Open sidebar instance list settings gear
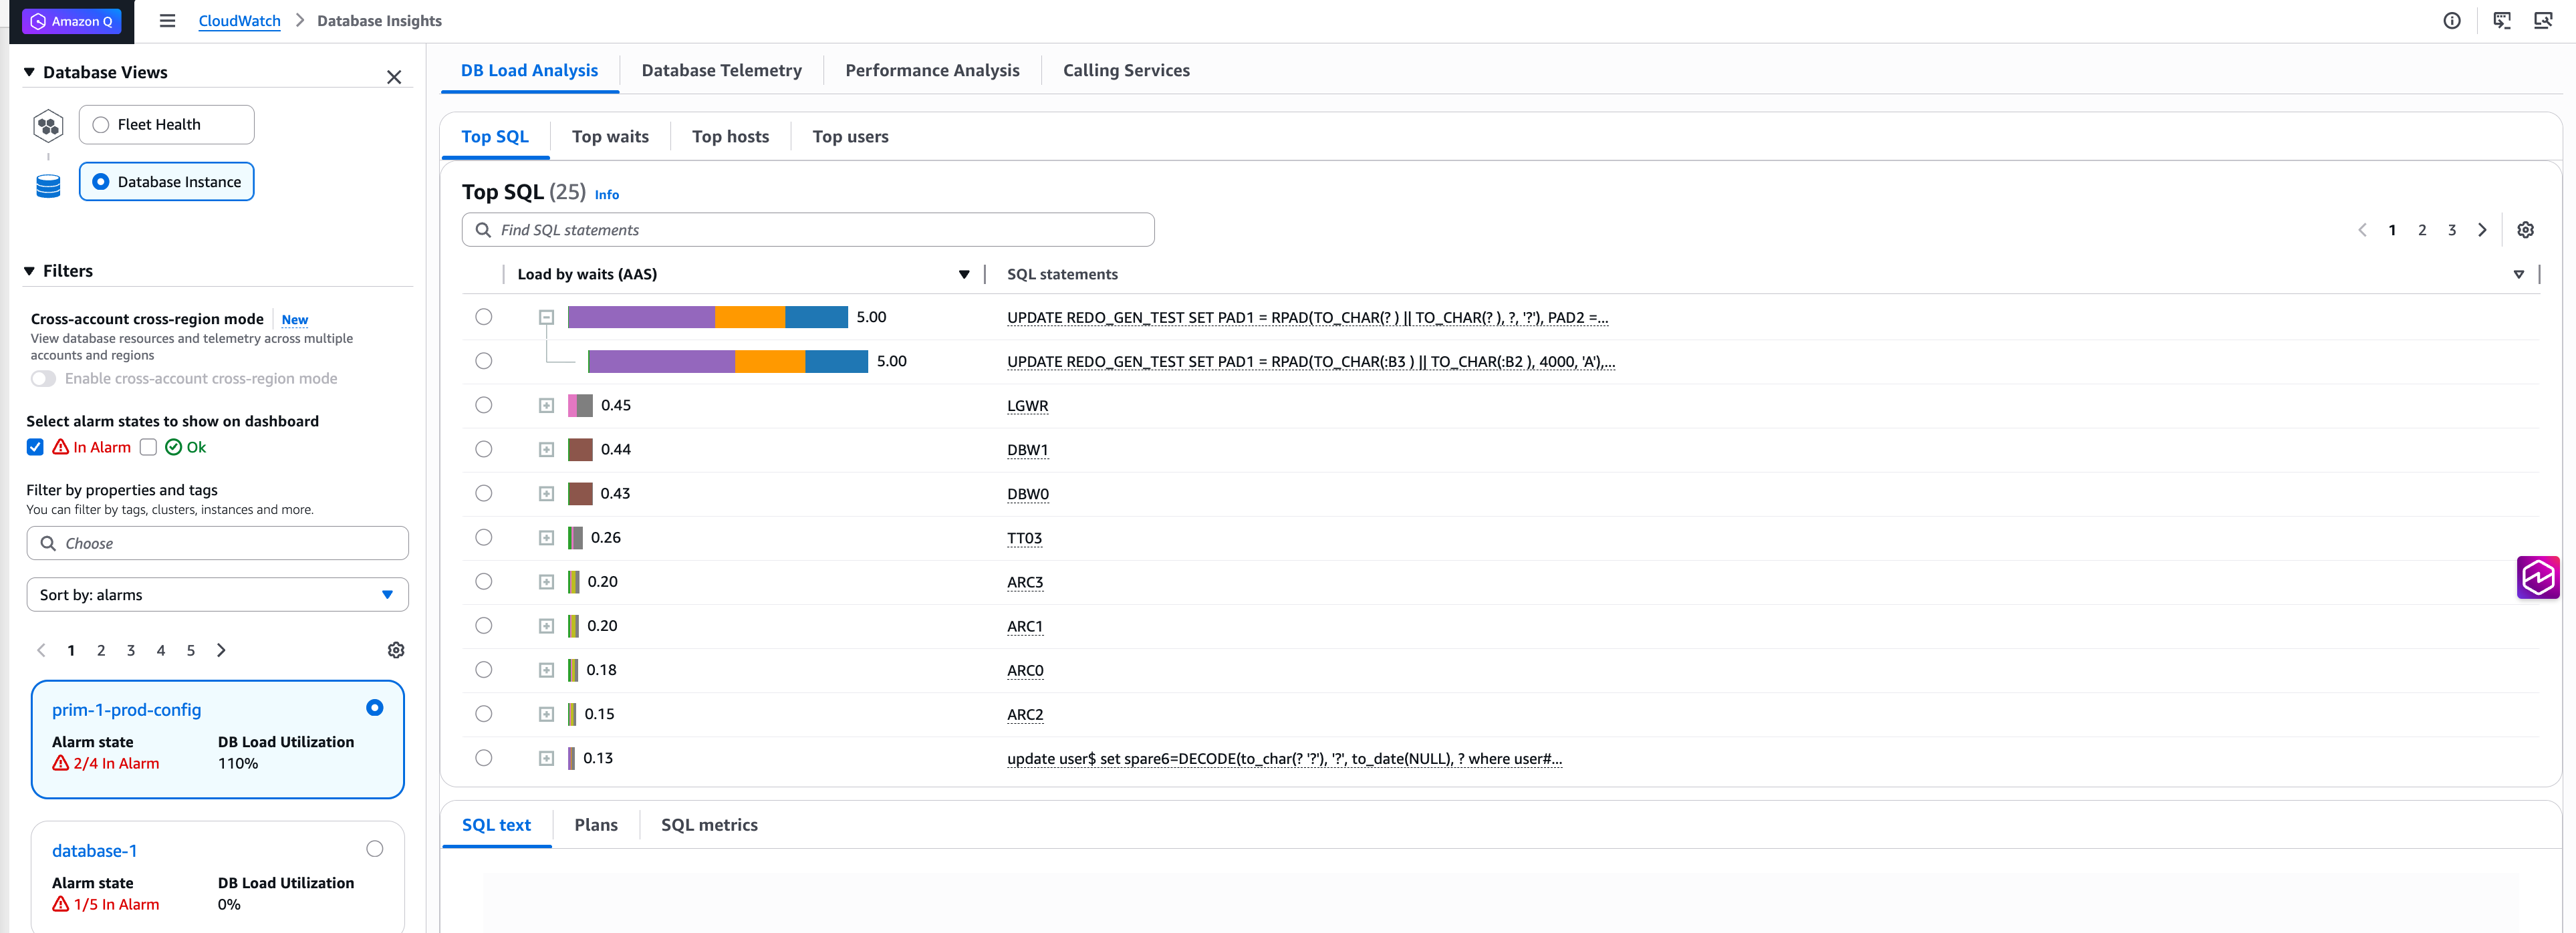The height and width of the screenshot is (933, 2576). (x=396, y=650)
